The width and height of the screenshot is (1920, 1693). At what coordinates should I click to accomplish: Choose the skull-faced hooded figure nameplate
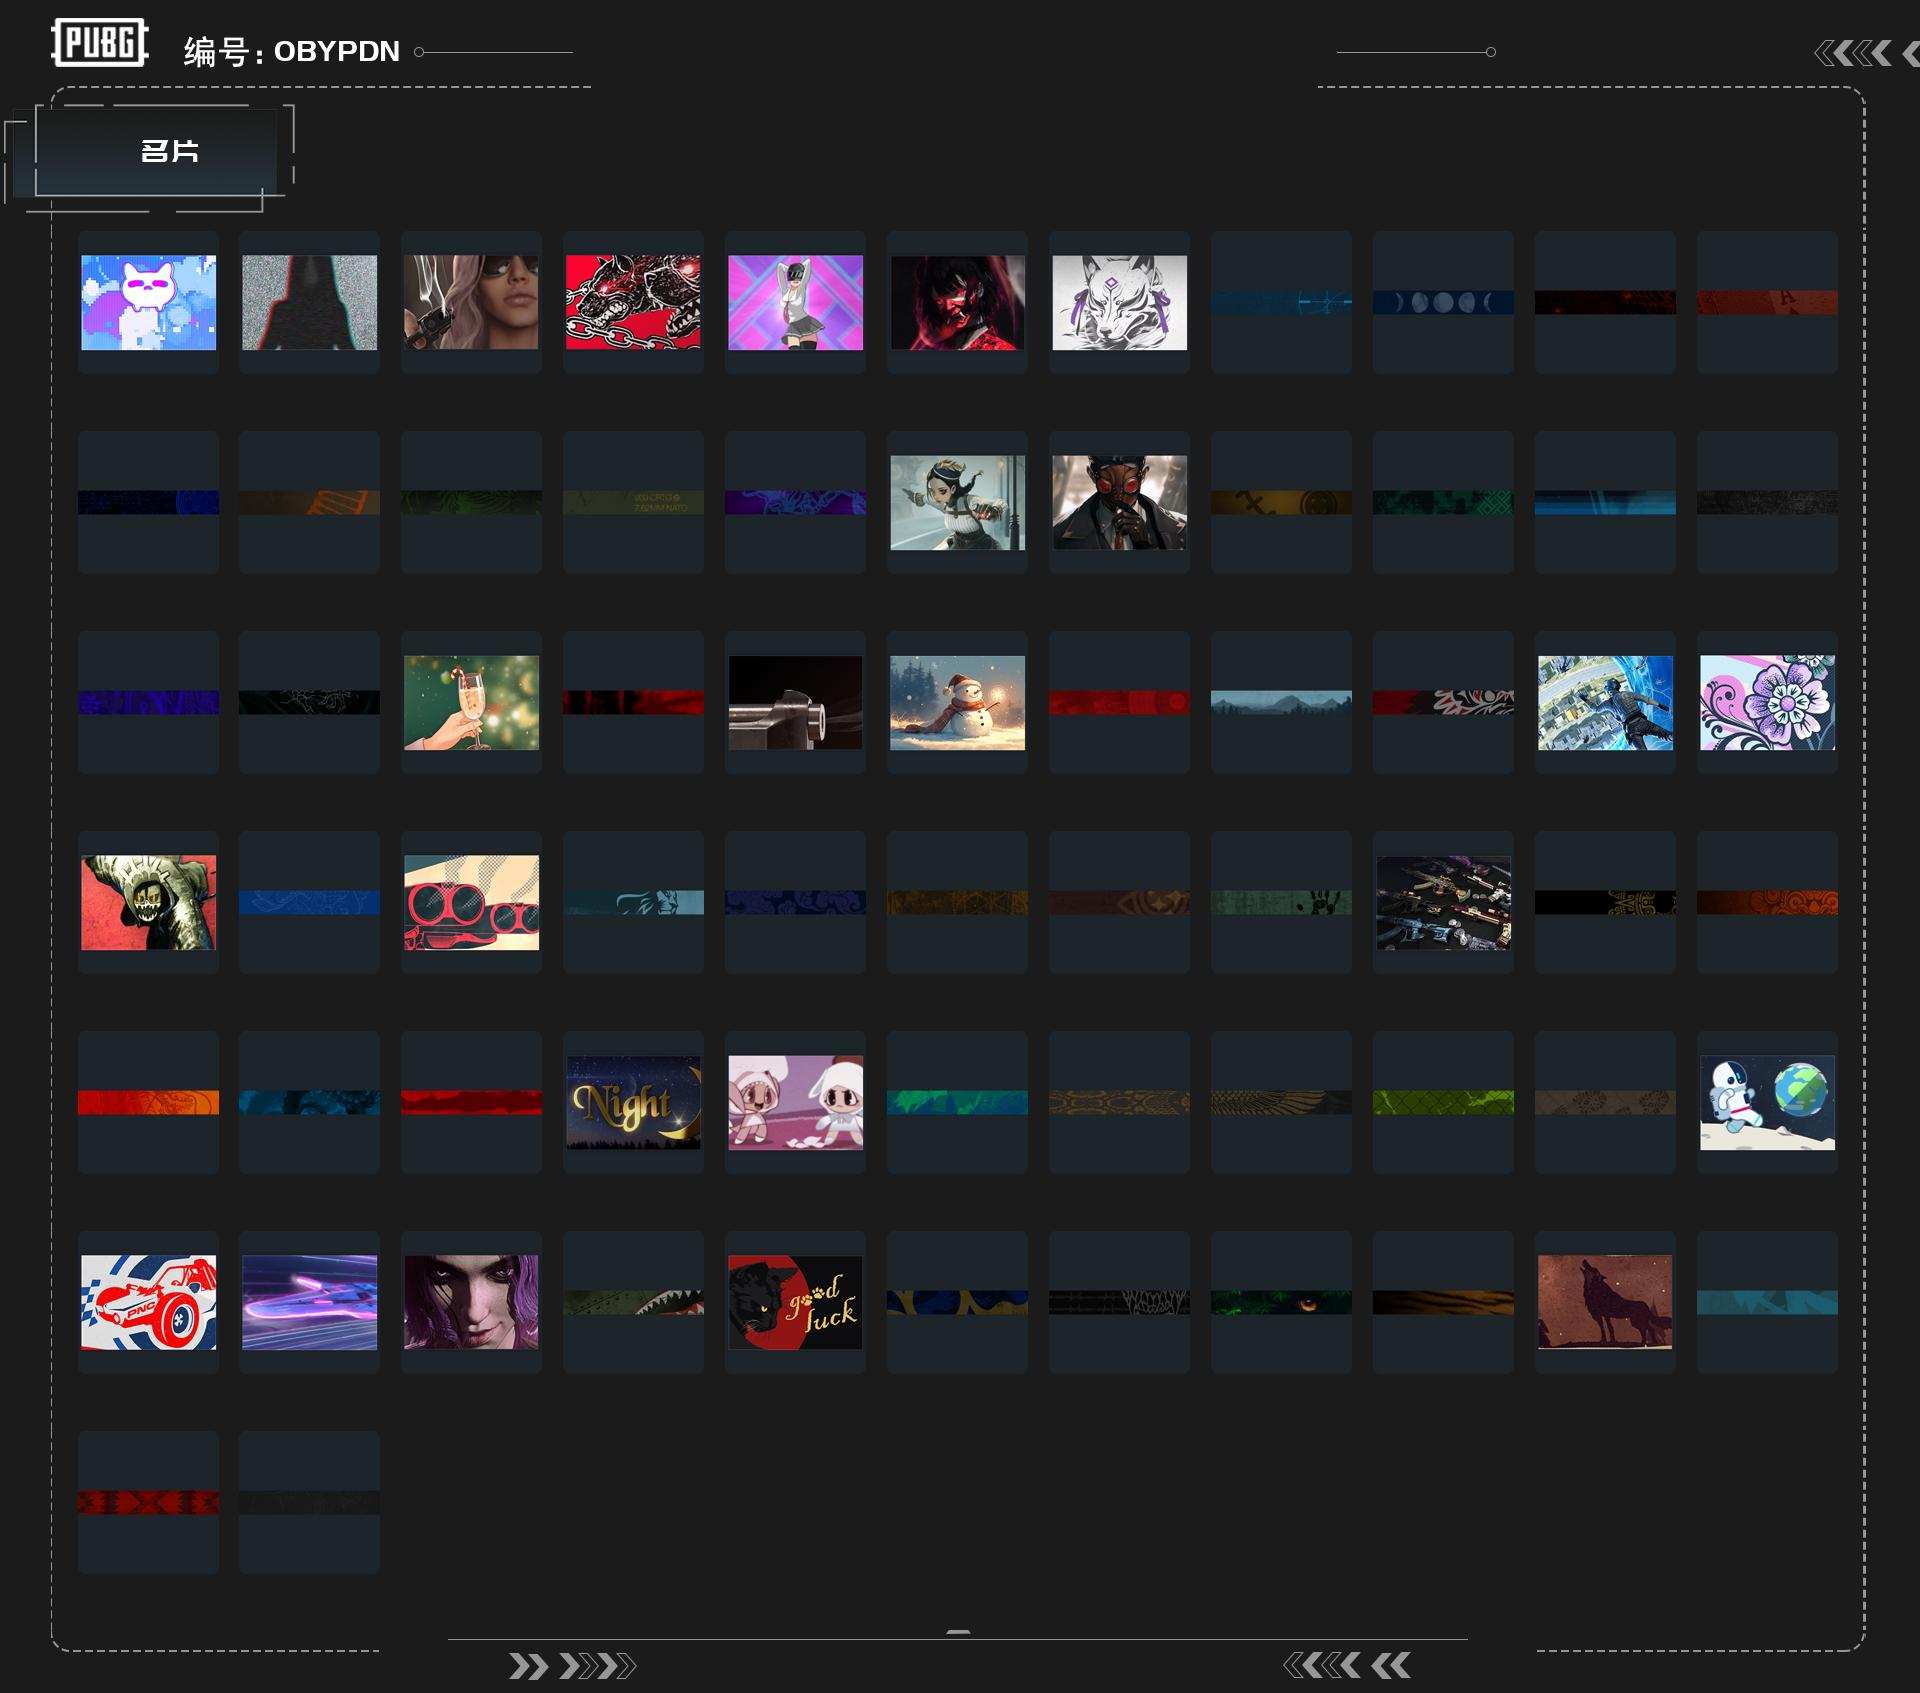click(148, 902)
